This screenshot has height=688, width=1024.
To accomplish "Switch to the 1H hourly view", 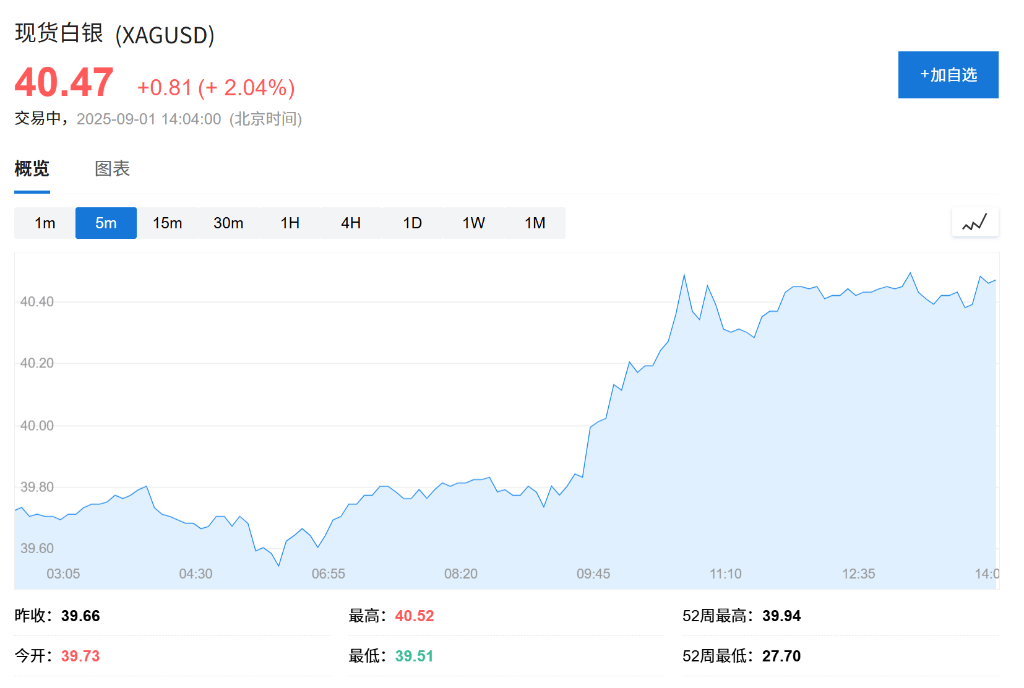I will coord(289,222).
